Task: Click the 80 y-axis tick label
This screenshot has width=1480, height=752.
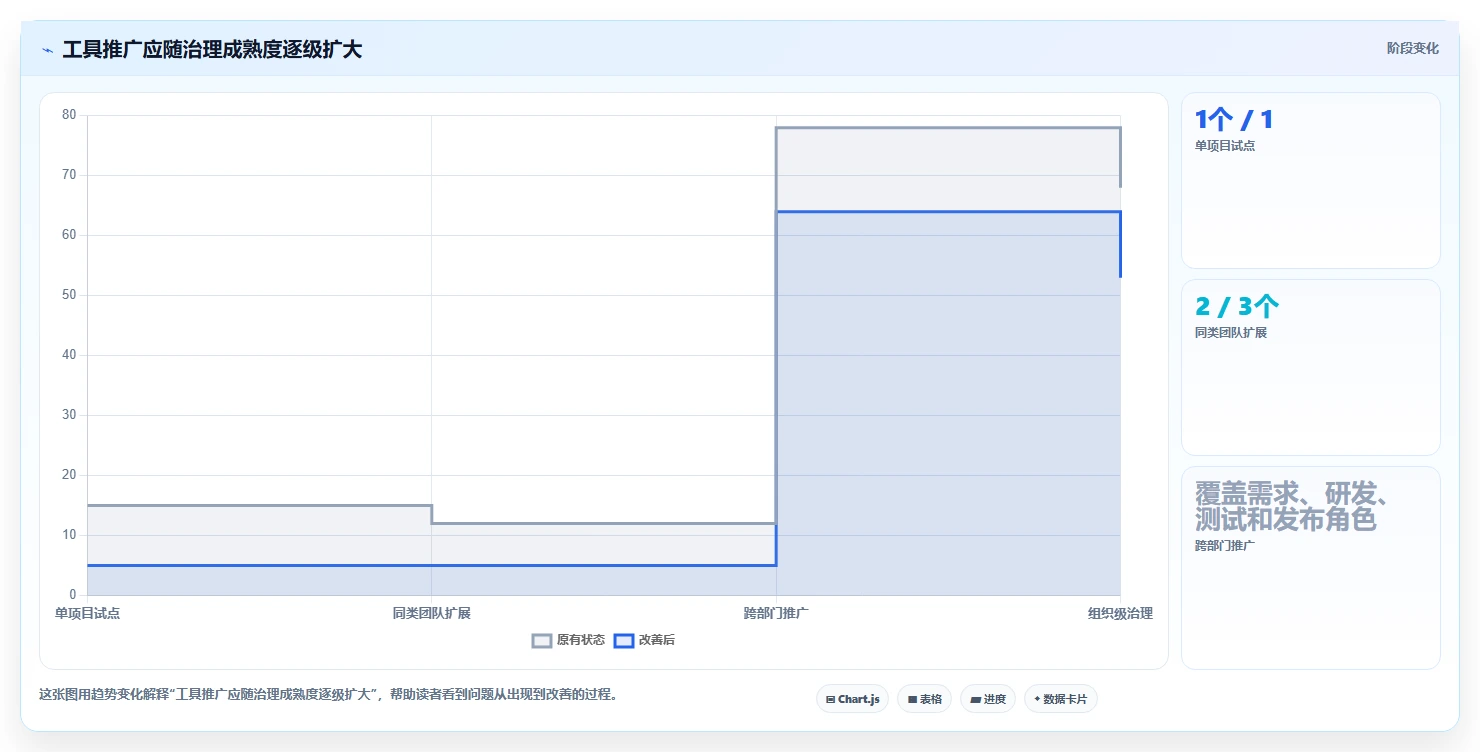Action: (69, 115)
